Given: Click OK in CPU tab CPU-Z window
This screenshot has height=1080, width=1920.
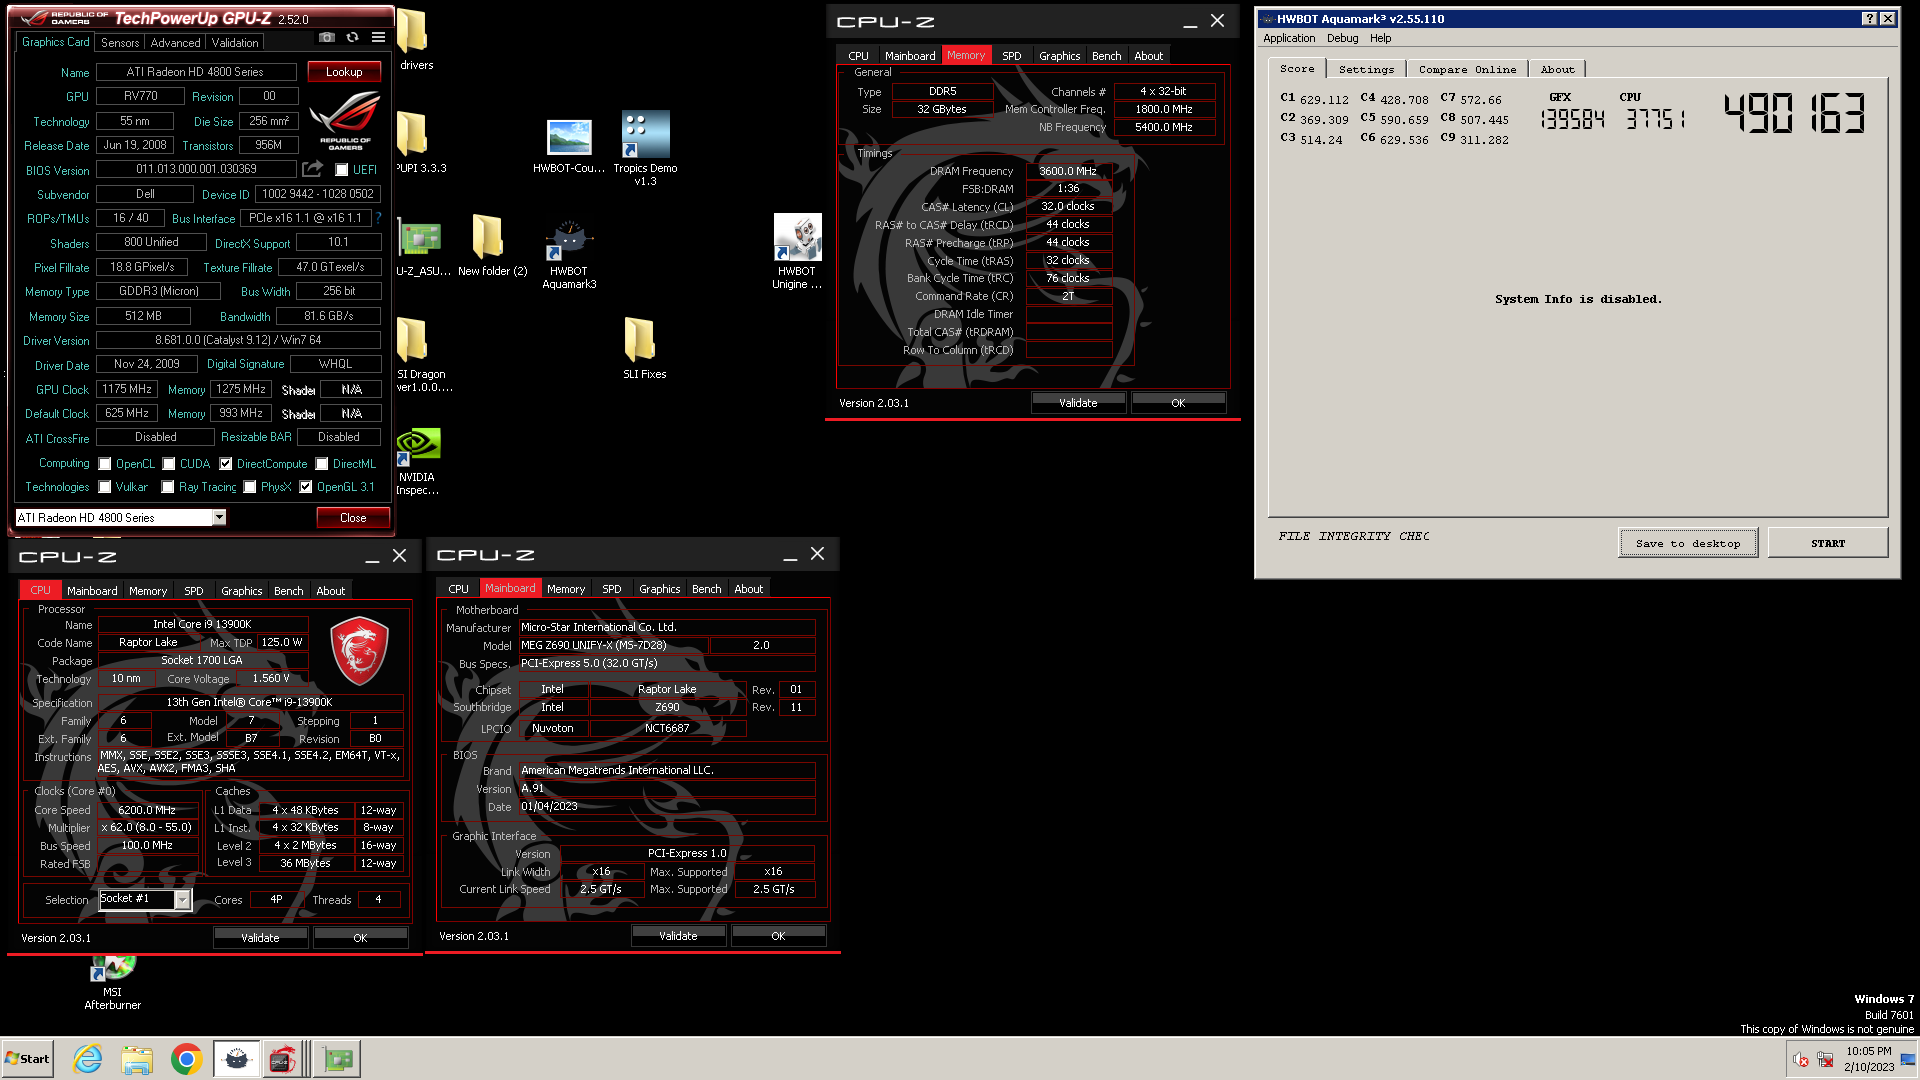Looking at the screenshot, I should pyautogui.click(x=360, y=938).
